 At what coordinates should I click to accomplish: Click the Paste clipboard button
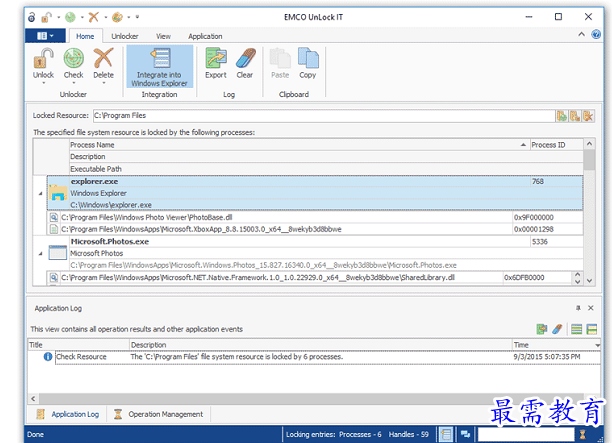280,64
